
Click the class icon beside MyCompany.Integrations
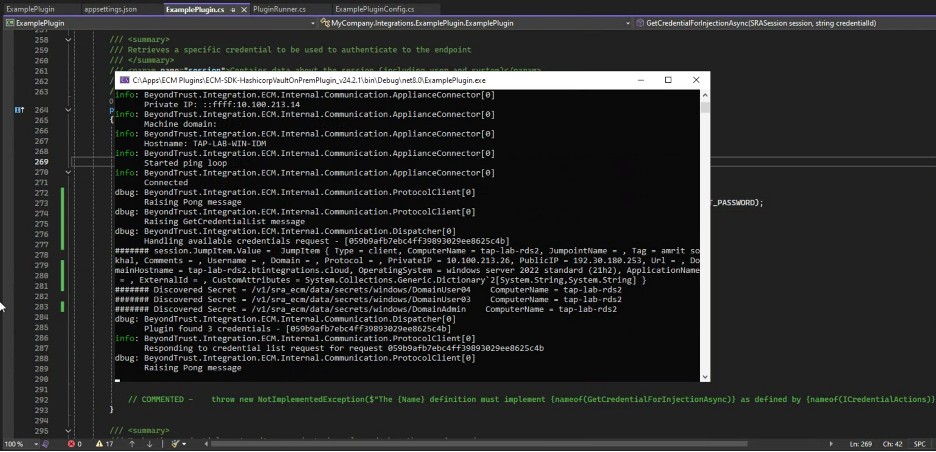coord(325,23)
